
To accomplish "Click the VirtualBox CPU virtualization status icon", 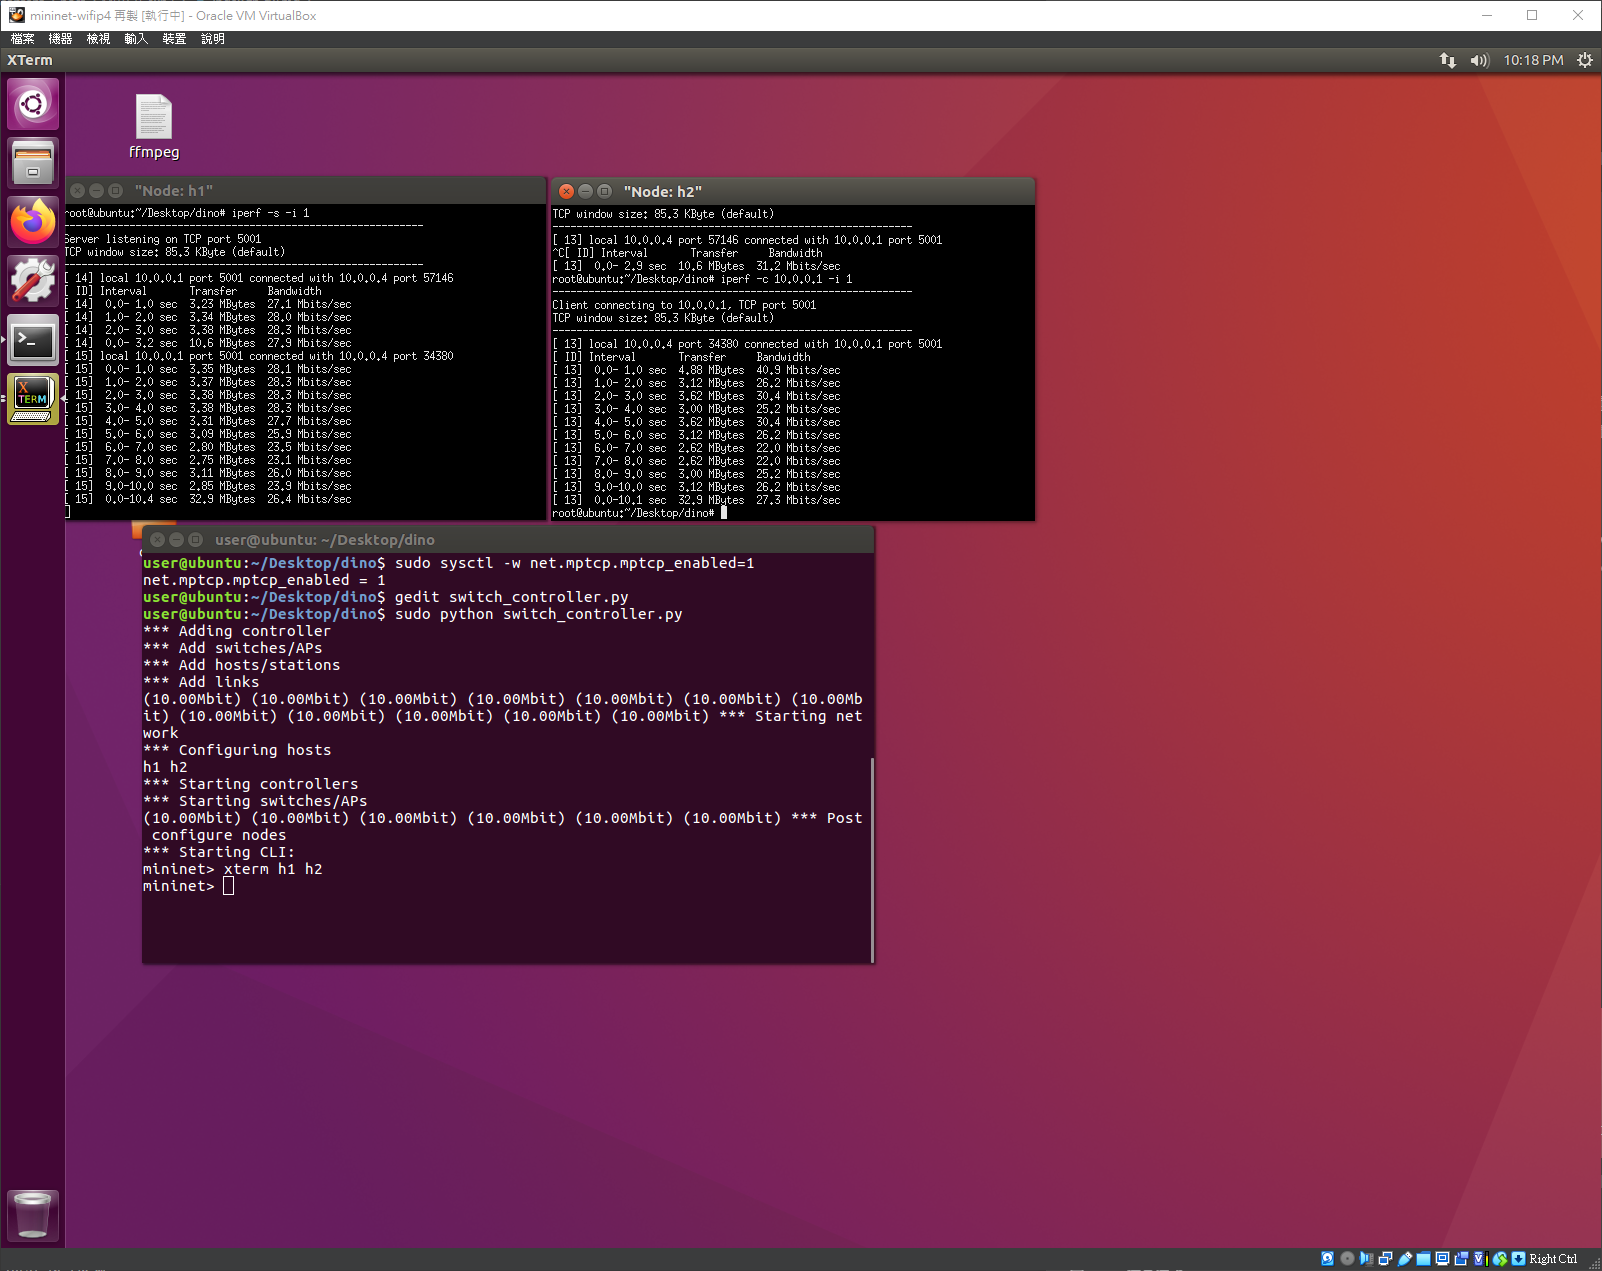I will point(1481,1259).
